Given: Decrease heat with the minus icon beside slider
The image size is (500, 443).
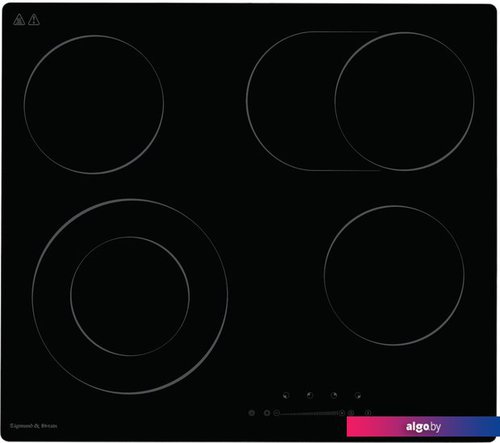Looking at the screenshot, I should (x=276, y=413).
